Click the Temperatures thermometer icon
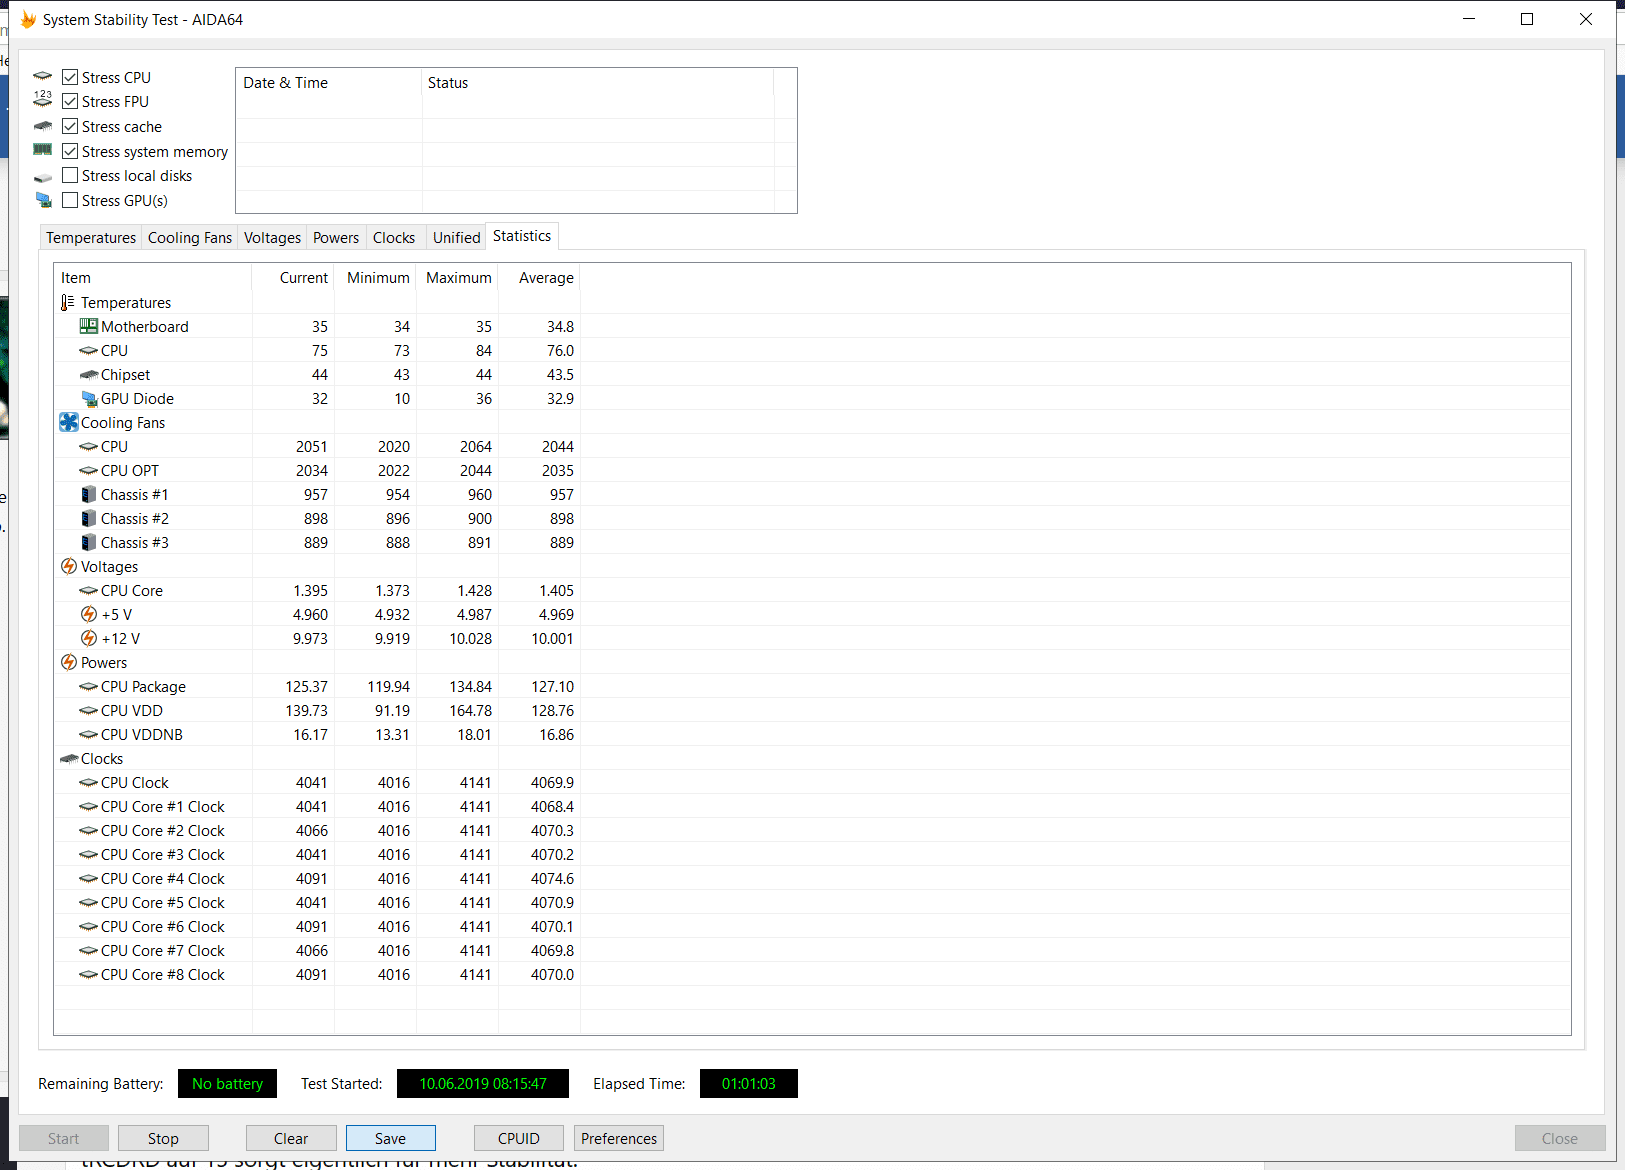This screenshot has height=1170, width=1625. [68, 302]
